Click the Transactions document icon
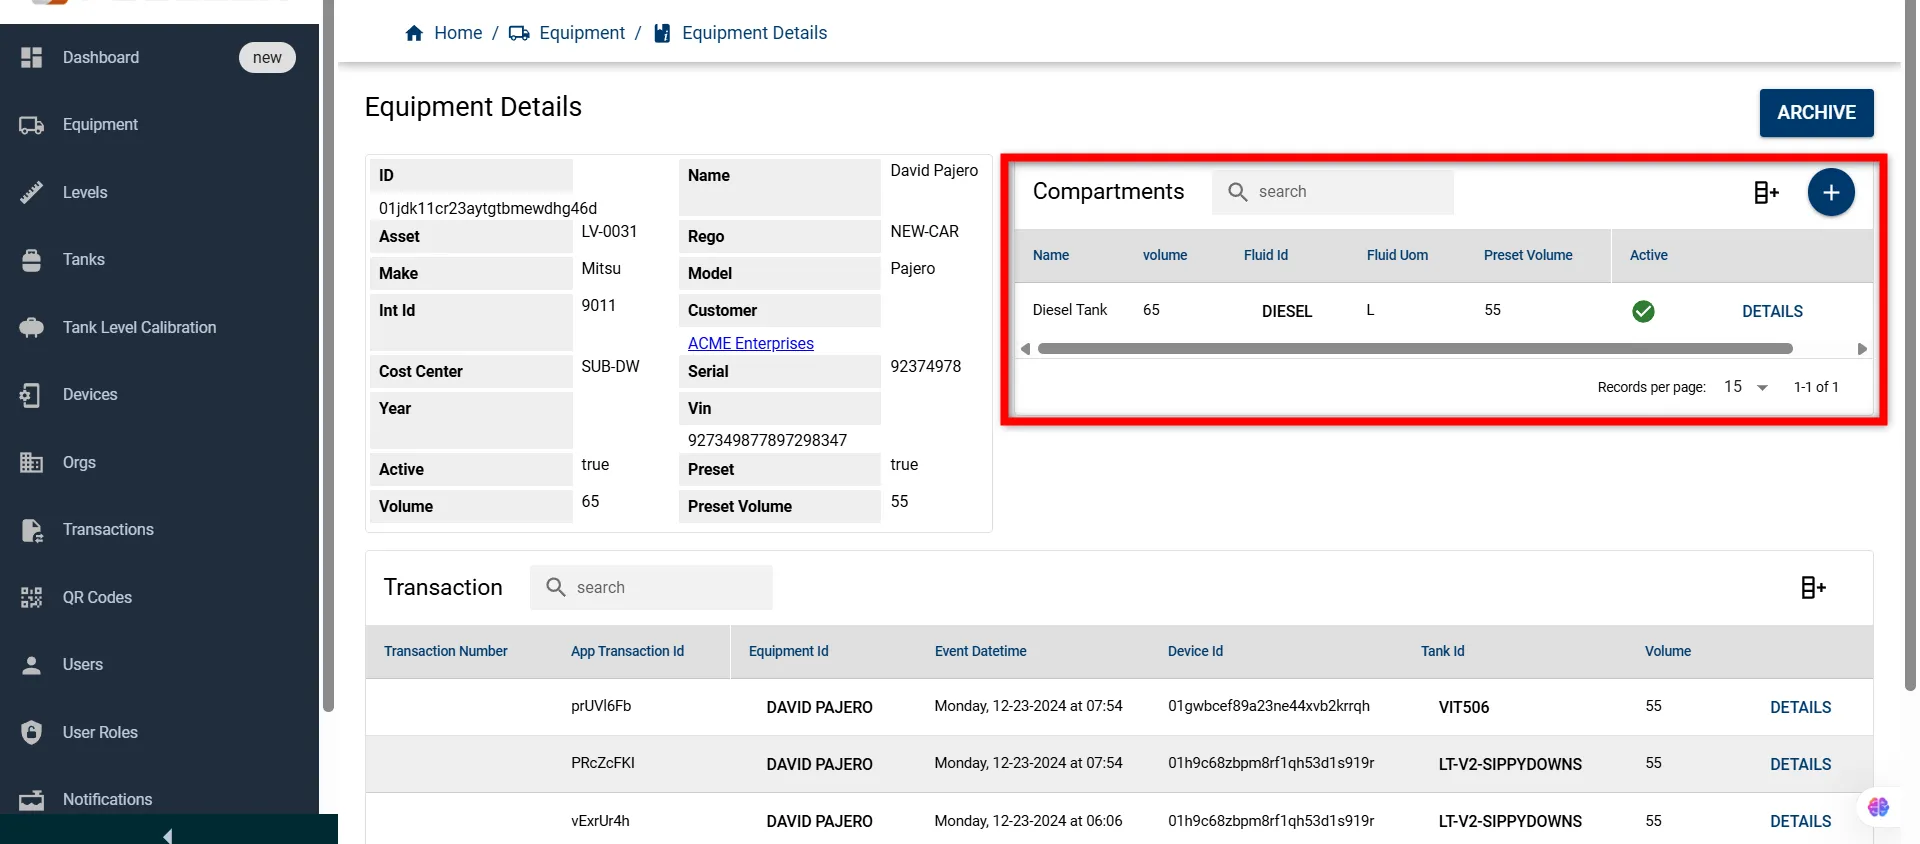Viewport: 1920px width, 844px height. coord(31,530)
